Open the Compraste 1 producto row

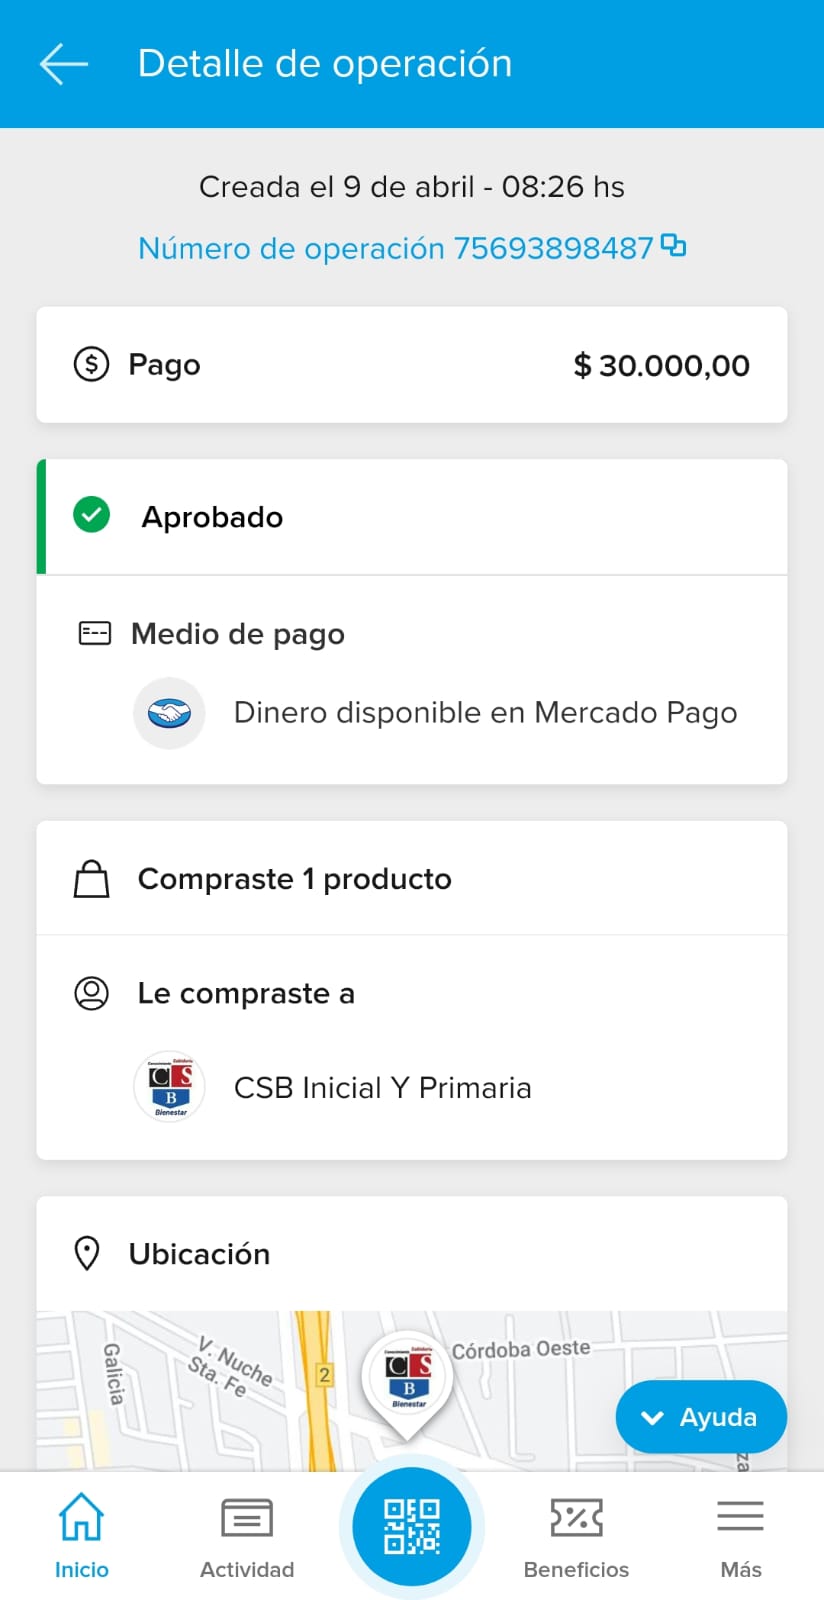[x=412, y=879]
